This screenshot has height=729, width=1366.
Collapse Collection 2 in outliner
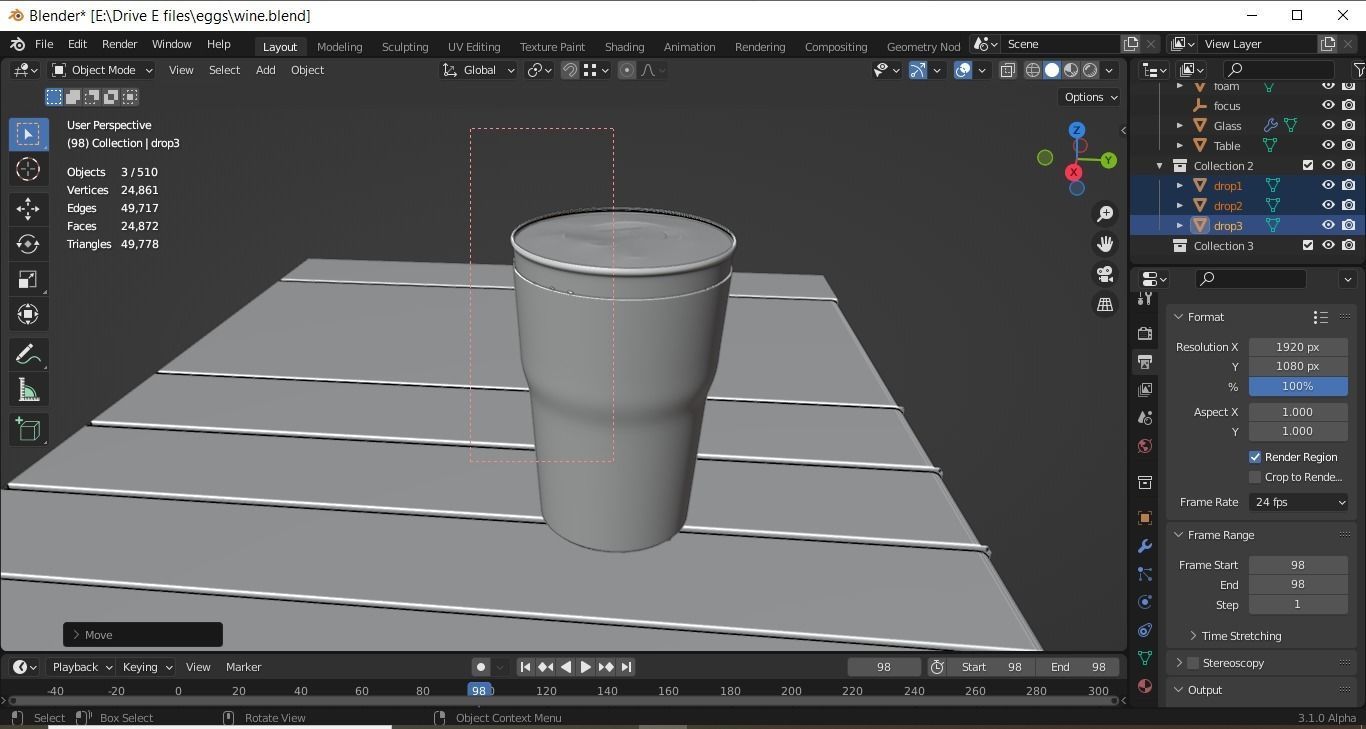(1160, 166)
